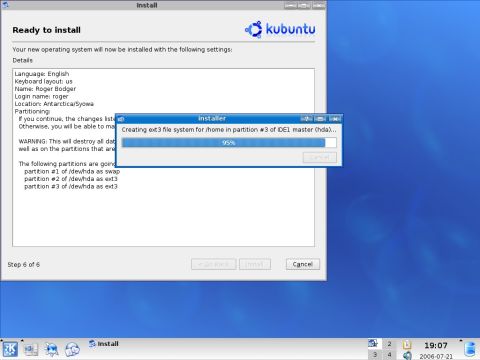Switch to virtual desktop 4 in pager
480x360 pixels.
tap(389, 354)
